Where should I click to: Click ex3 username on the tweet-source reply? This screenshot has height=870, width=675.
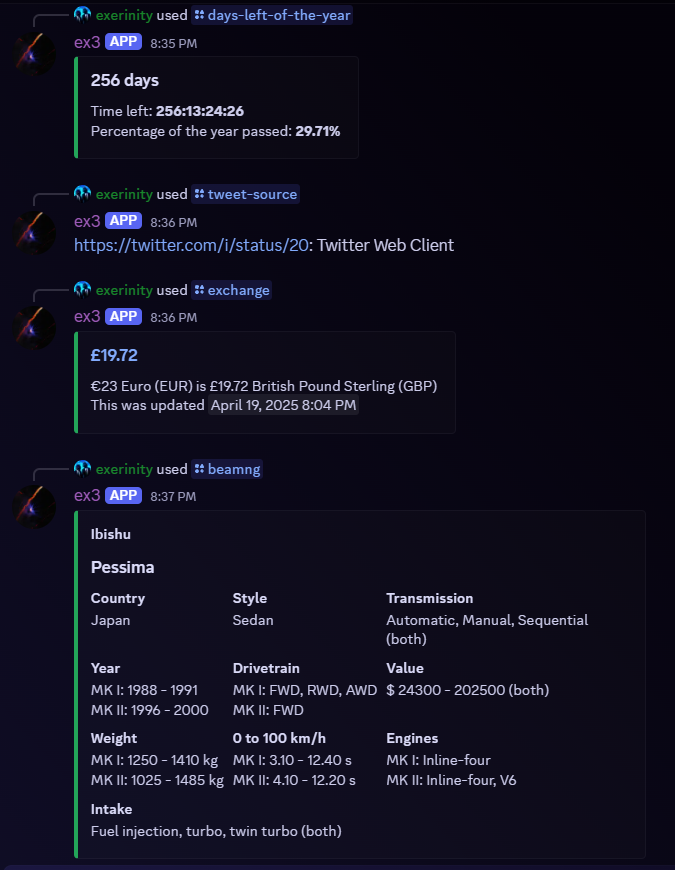(87, 221)
